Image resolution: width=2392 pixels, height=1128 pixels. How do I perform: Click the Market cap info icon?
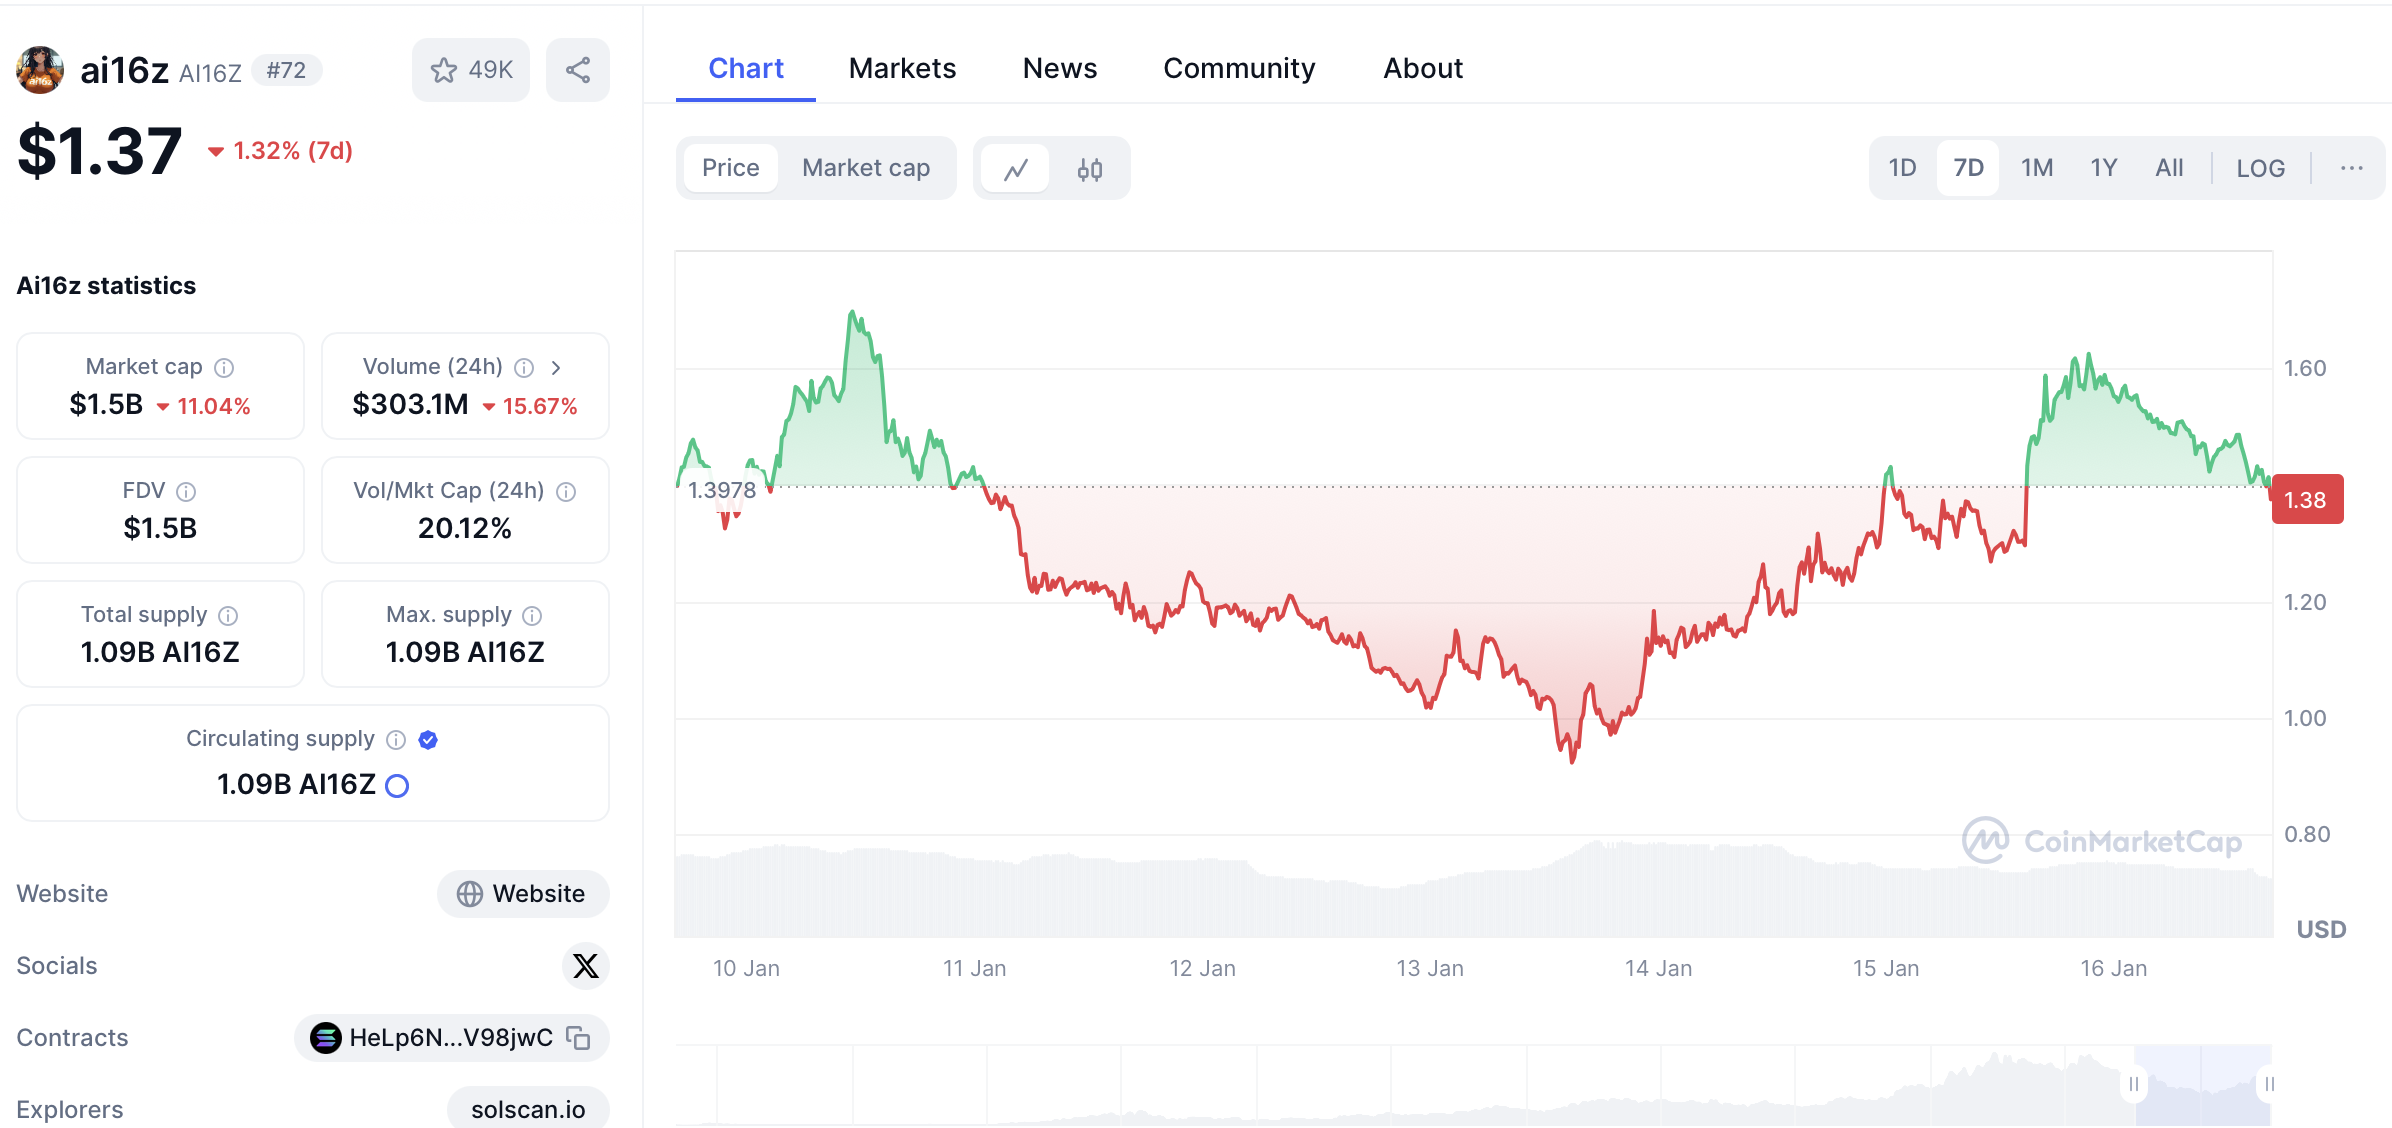tap(225, 368)
